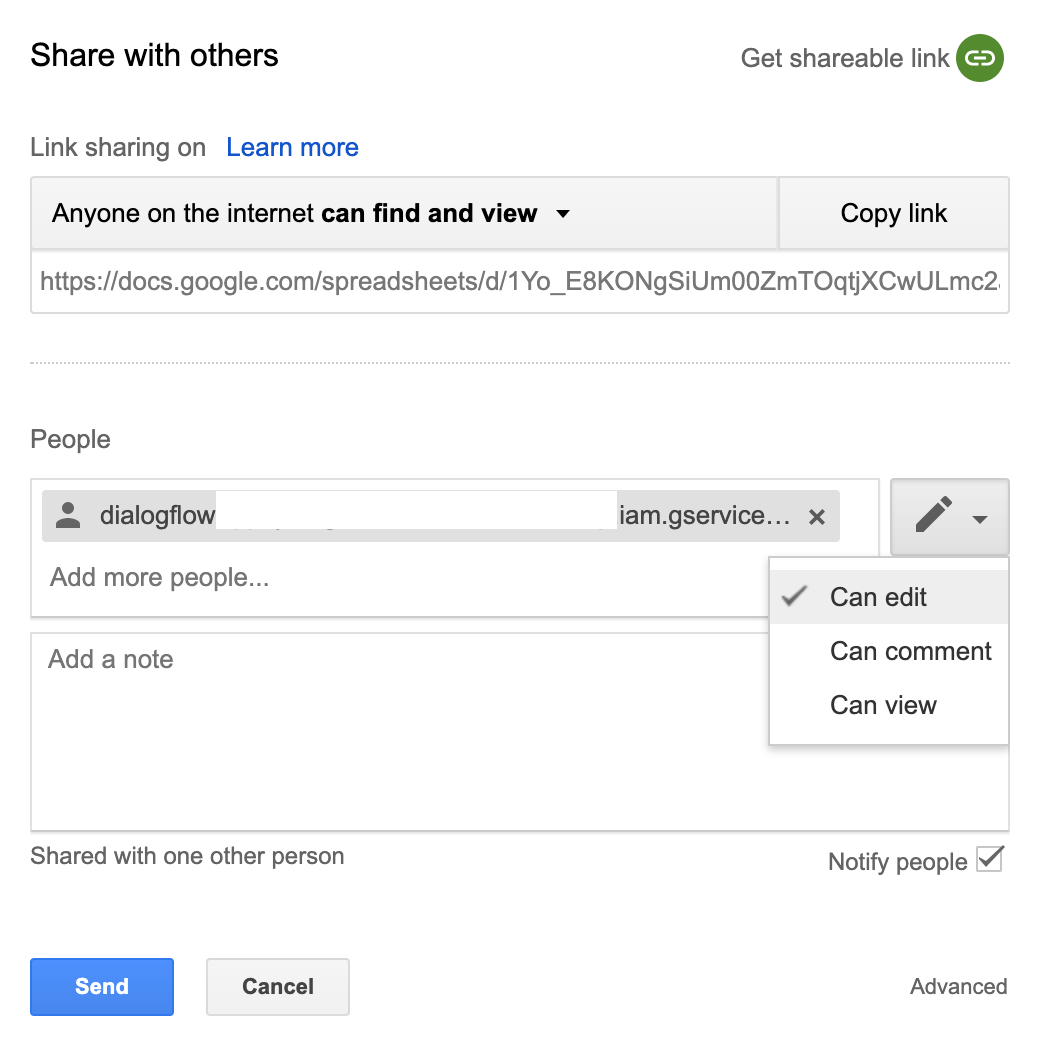
Task: Select the spreadsheet share URL field
Action: pyautogui.click(x=519, y=282)
